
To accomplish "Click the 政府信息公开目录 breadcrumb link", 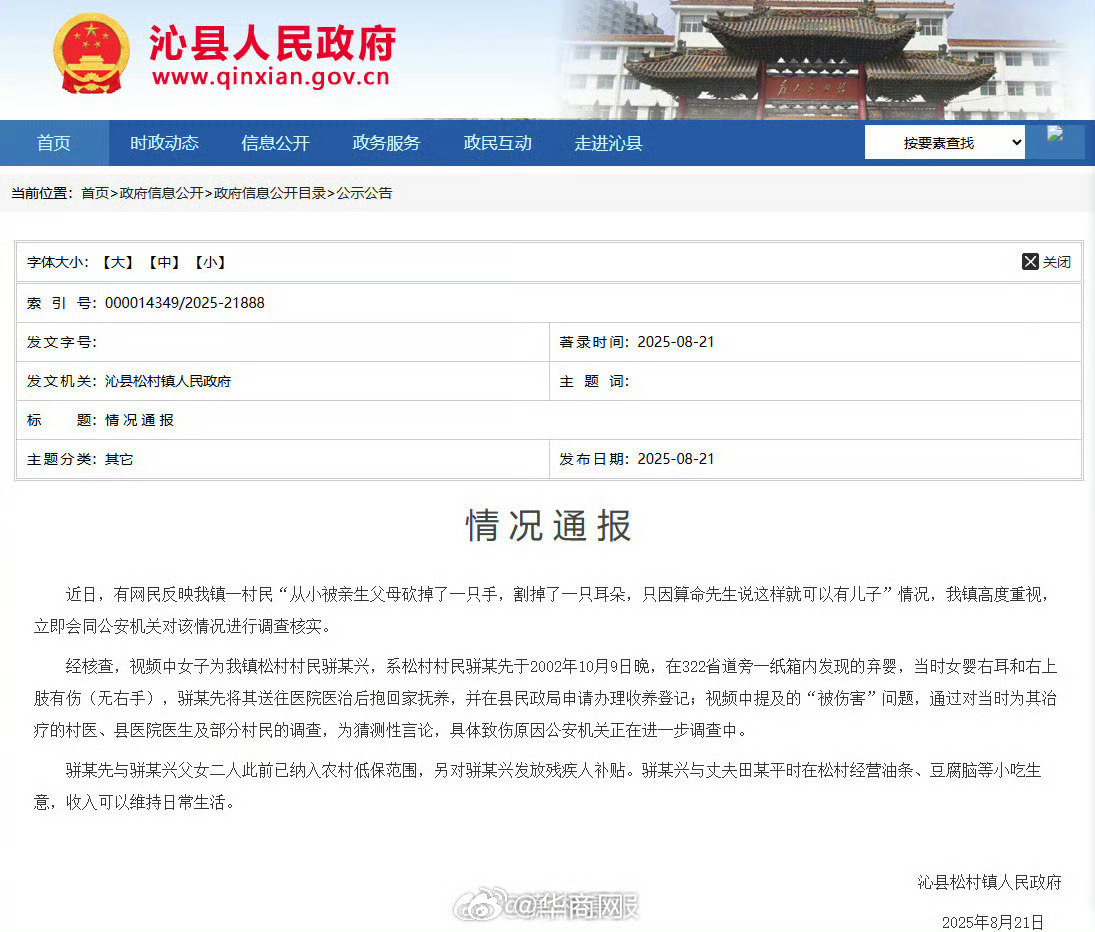I will pyautogui.click(x=270, y=193).
